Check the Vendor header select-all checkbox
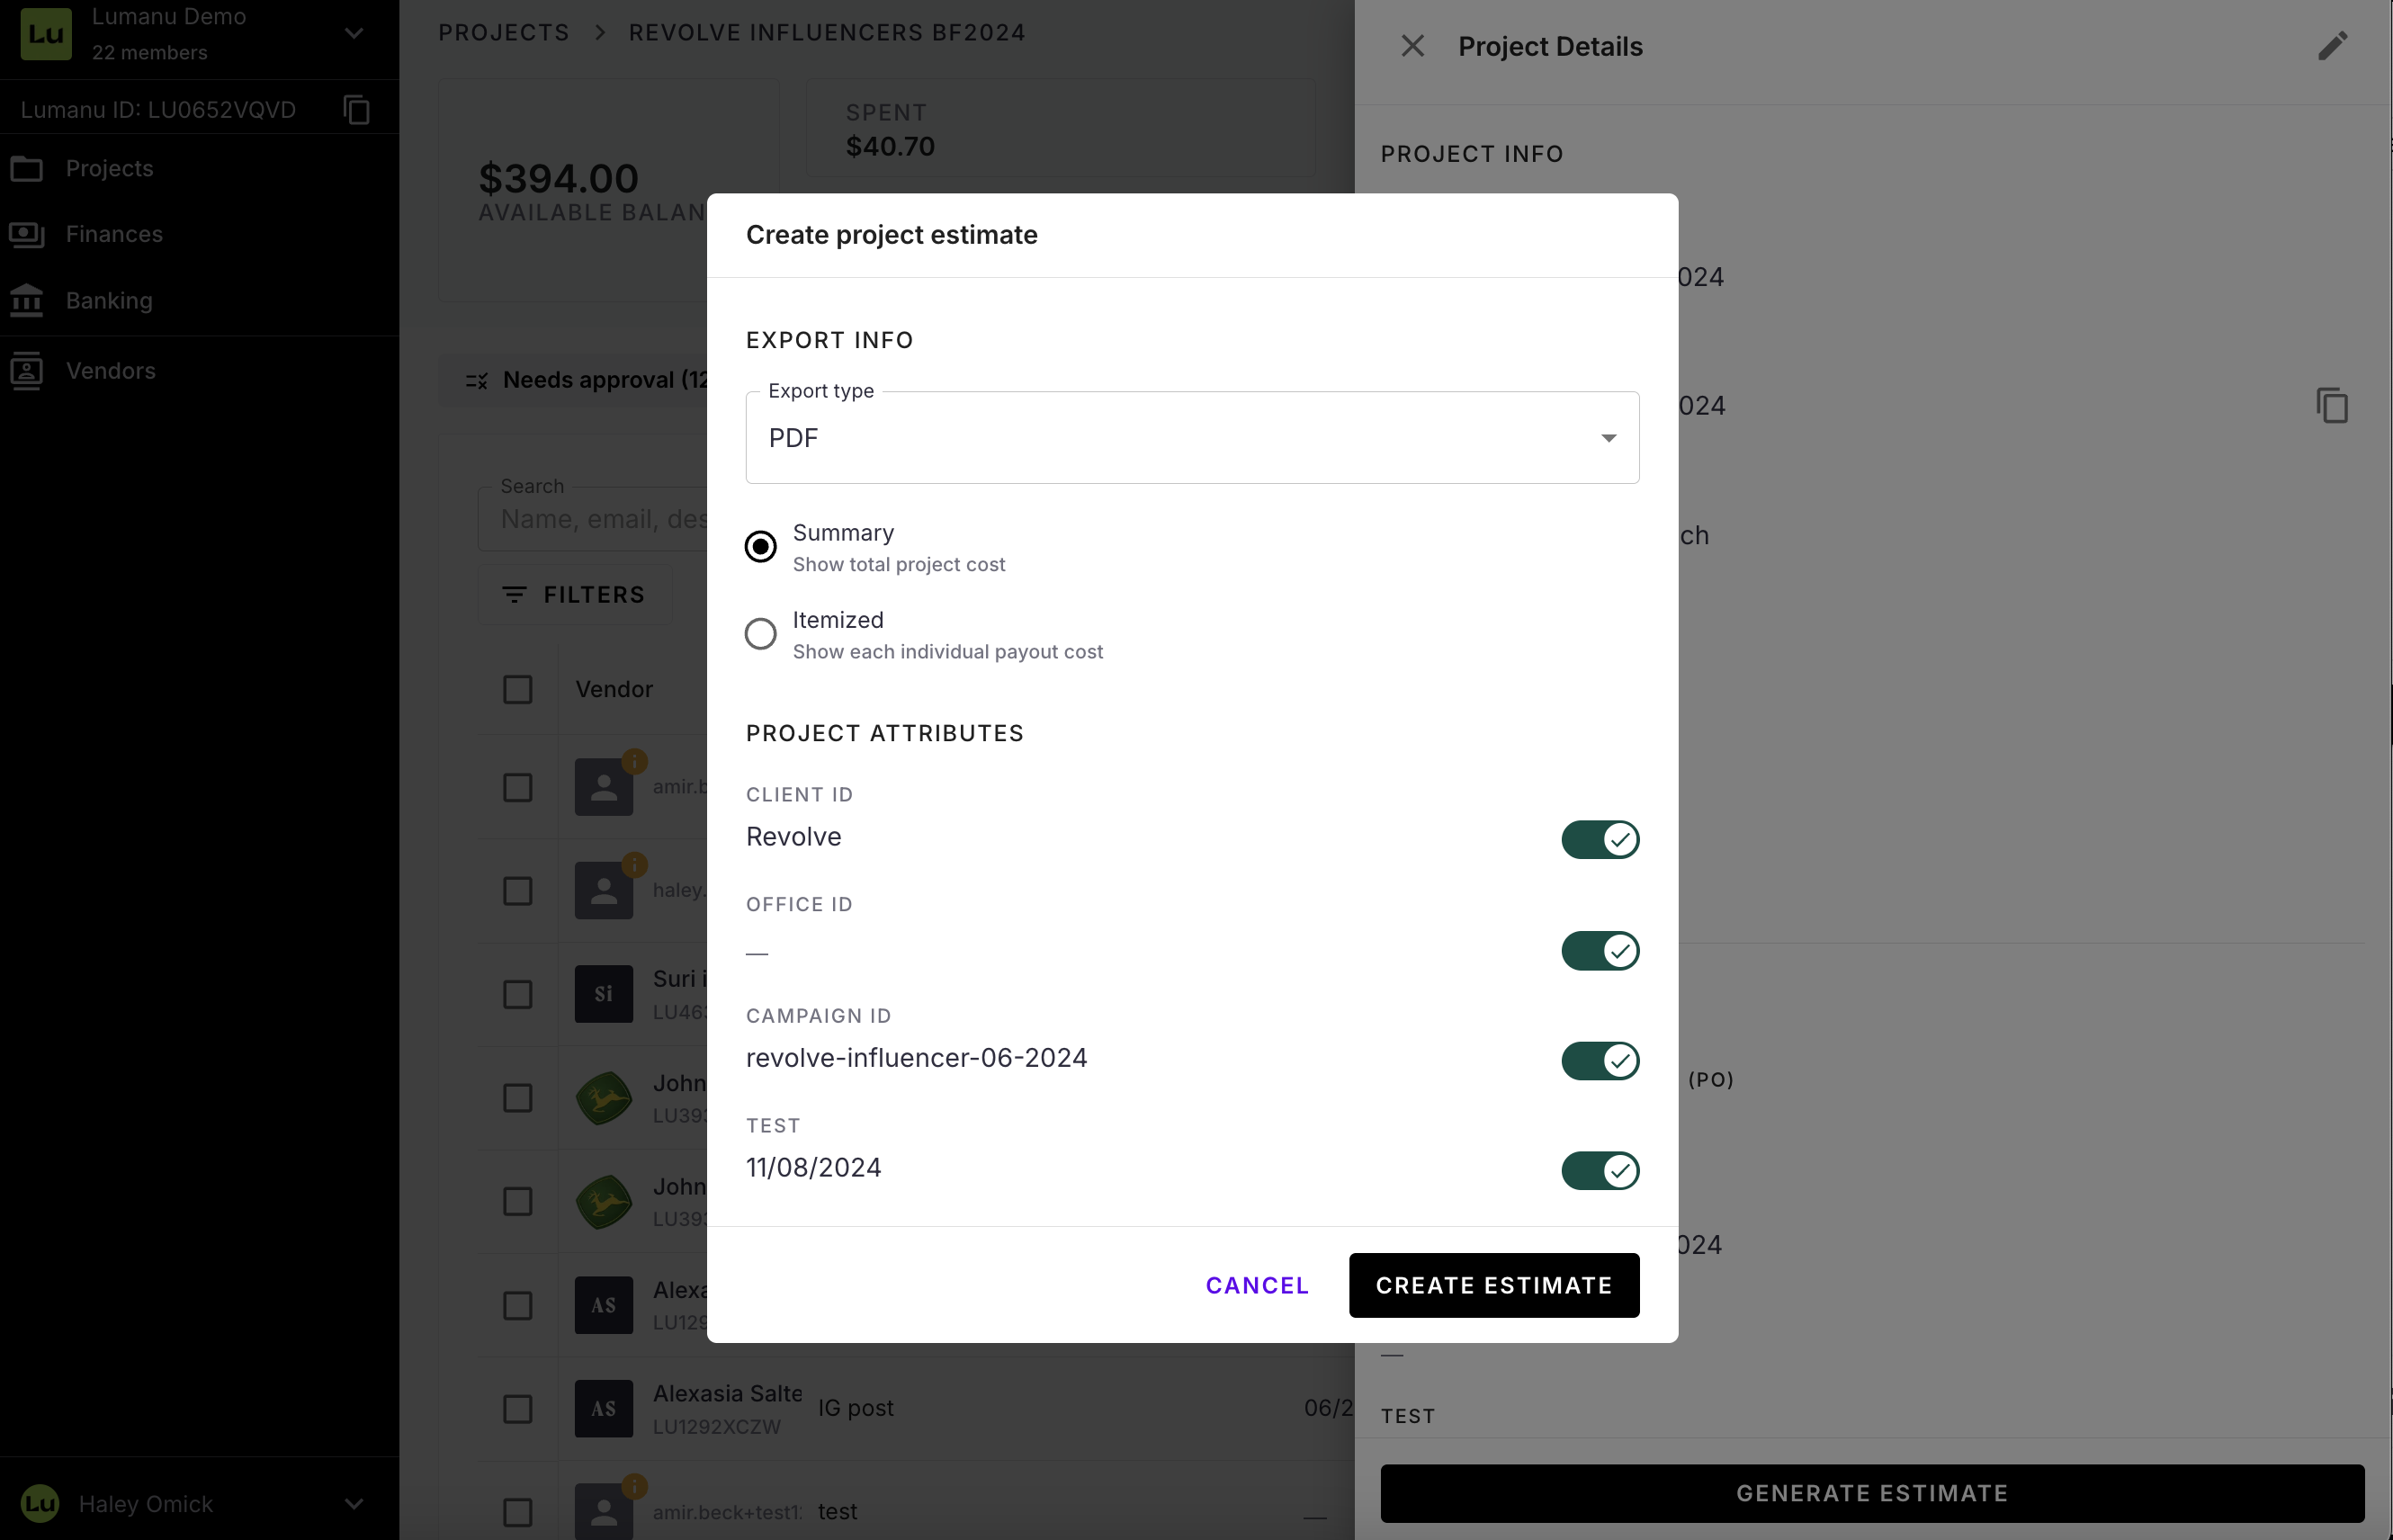Image resolution: width=2393 pixels, height=1540 pixels. (x=517, y=690)
